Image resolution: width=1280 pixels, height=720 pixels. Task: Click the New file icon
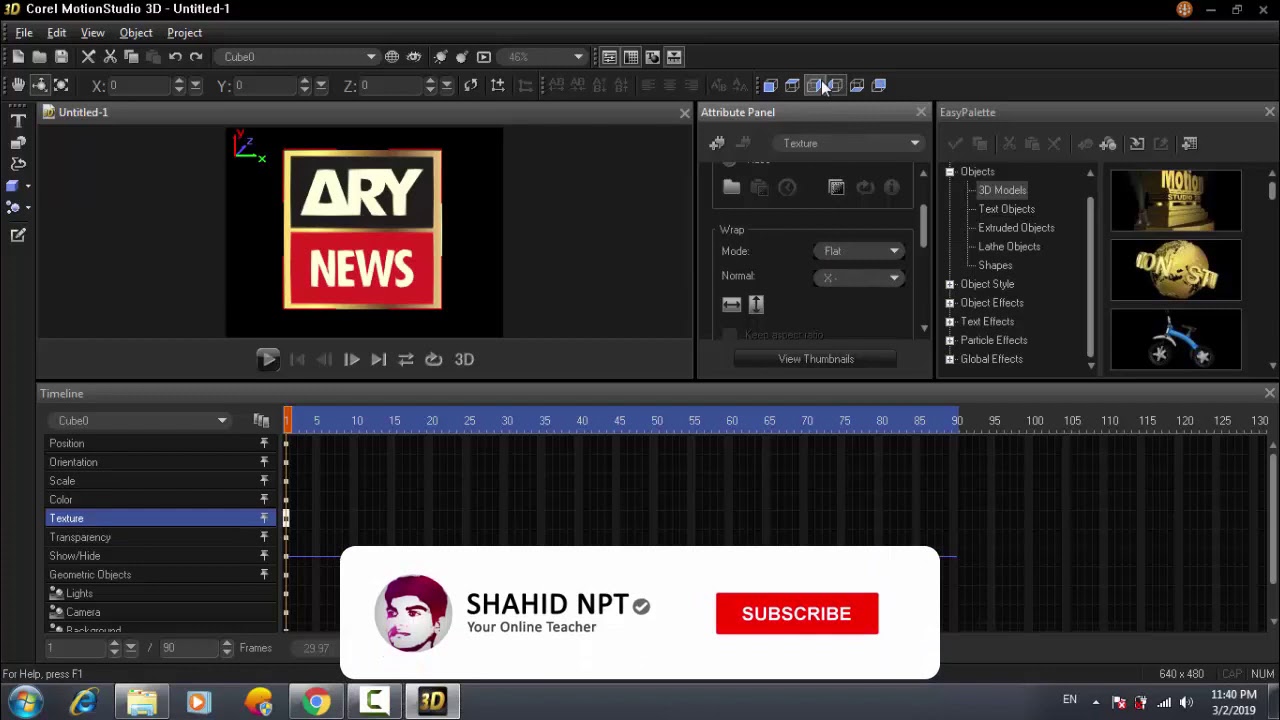pyautogui.click(x=18, y=57)
